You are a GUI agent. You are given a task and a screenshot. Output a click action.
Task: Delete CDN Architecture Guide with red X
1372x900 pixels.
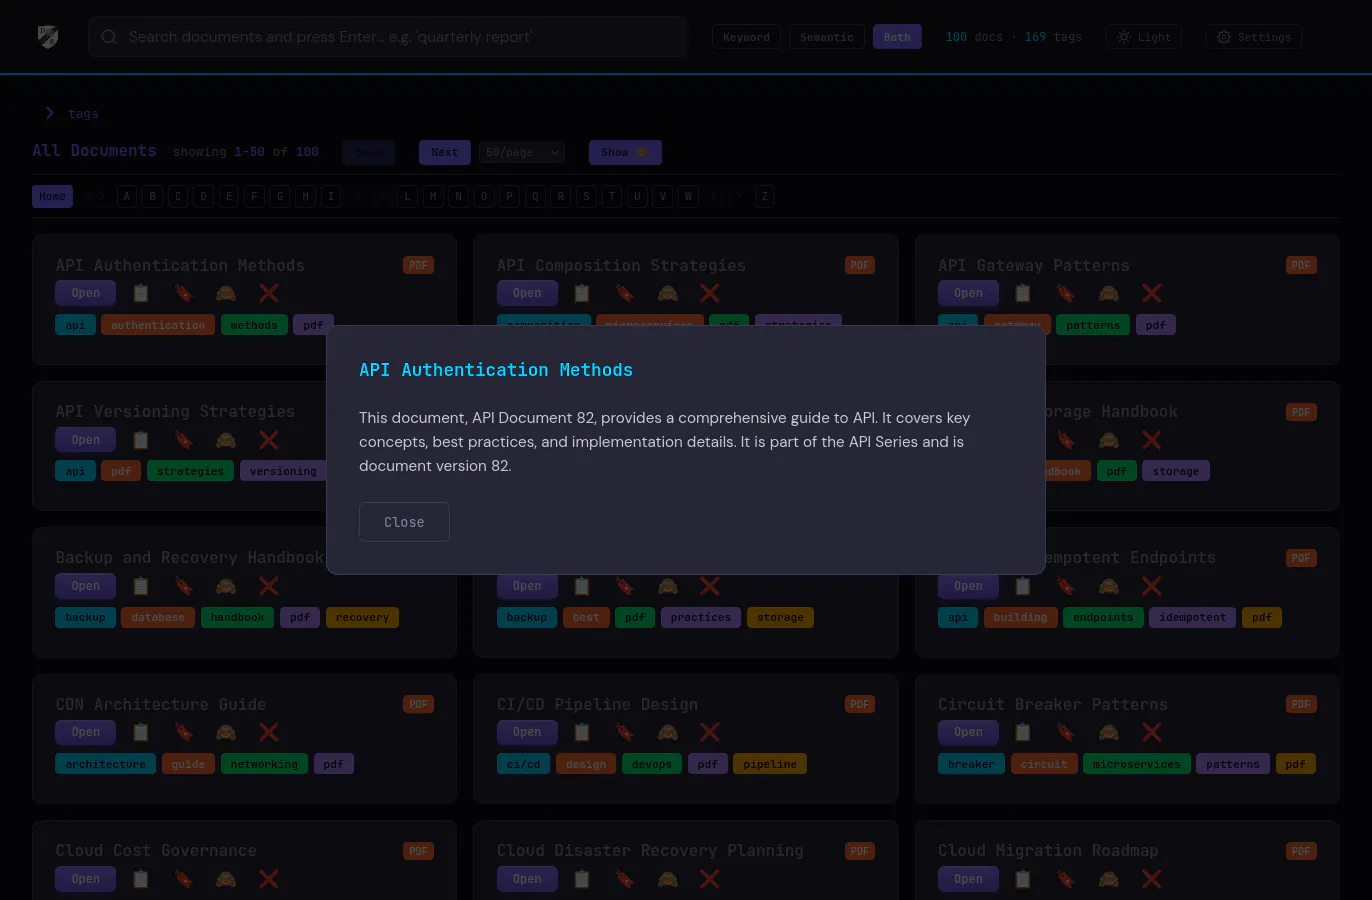point(269,732)
